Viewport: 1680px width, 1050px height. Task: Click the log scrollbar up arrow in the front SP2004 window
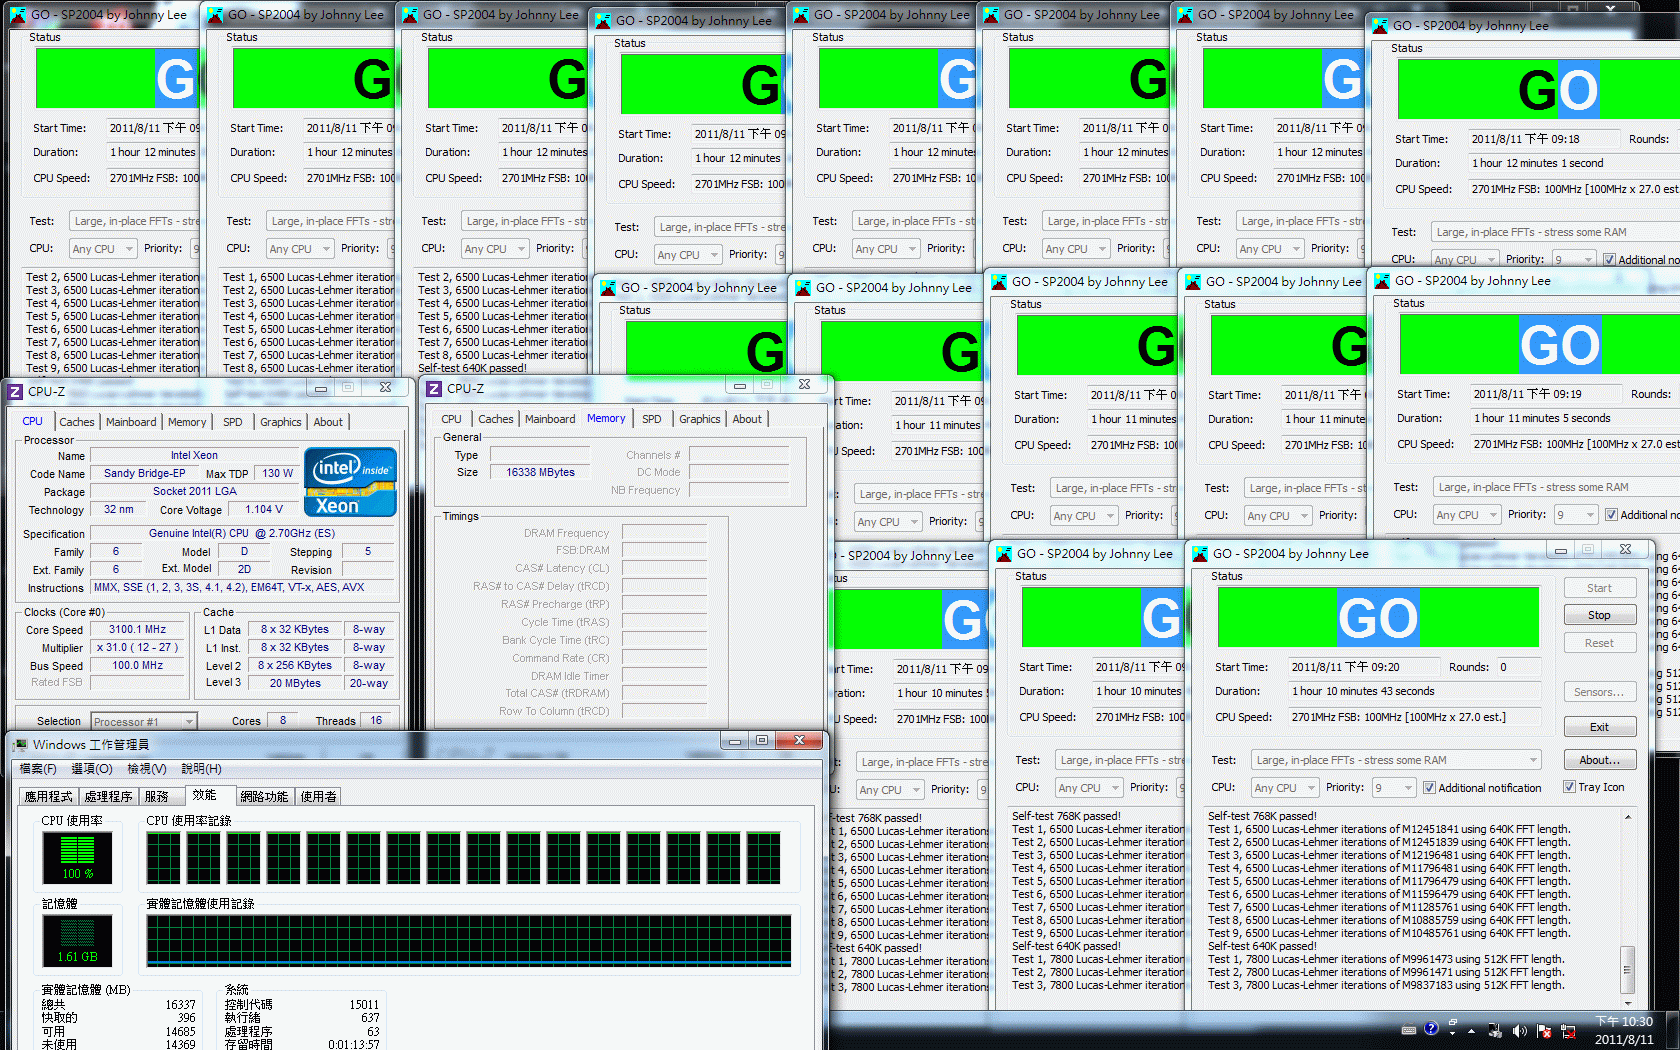point(1627,817)
